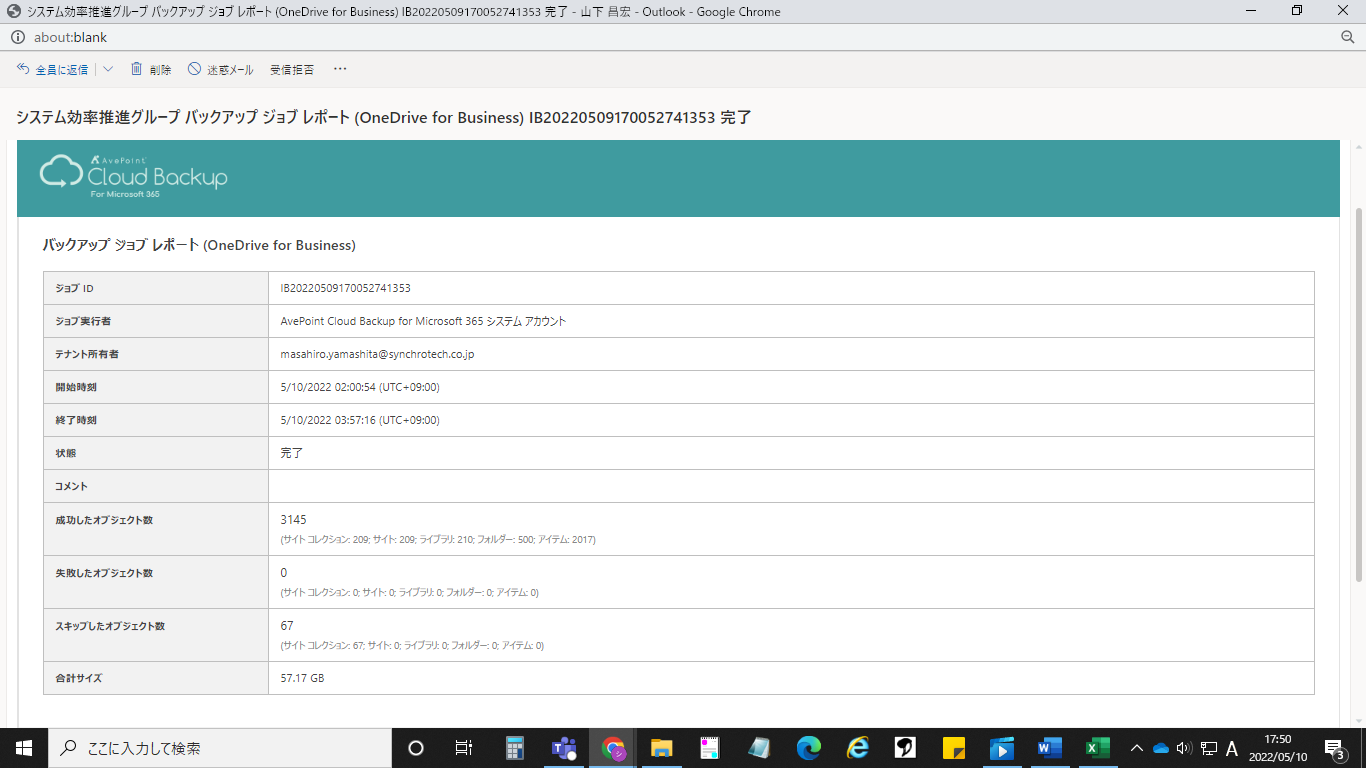The image size is (1366, 768).
Task: Open the reply options dropdown arrow
Action: point(108,70)
